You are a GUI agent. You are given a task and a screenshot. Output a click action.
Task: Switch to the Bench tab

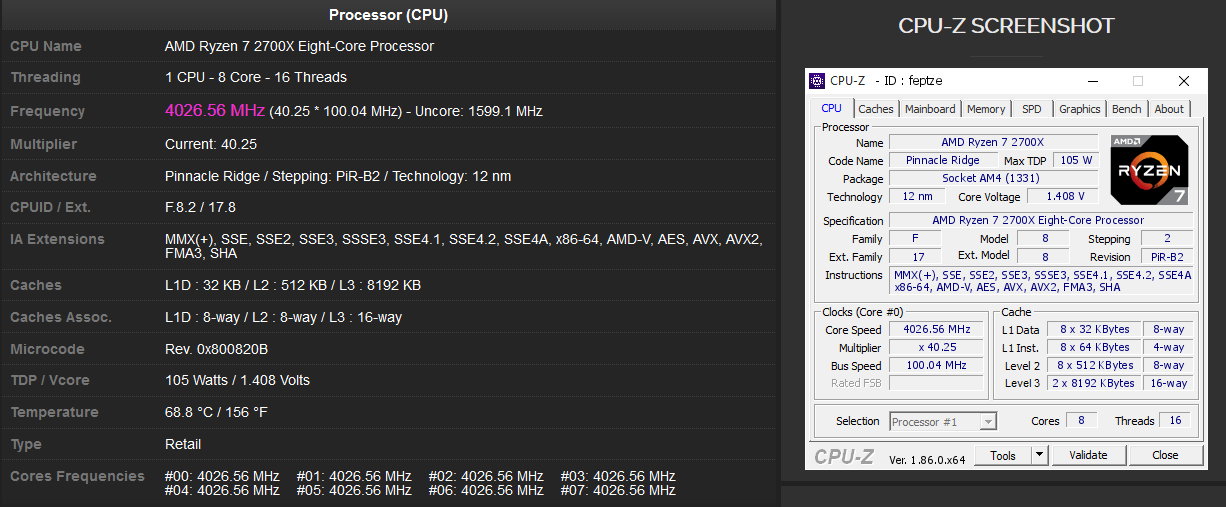click(x=1126, y=109)
